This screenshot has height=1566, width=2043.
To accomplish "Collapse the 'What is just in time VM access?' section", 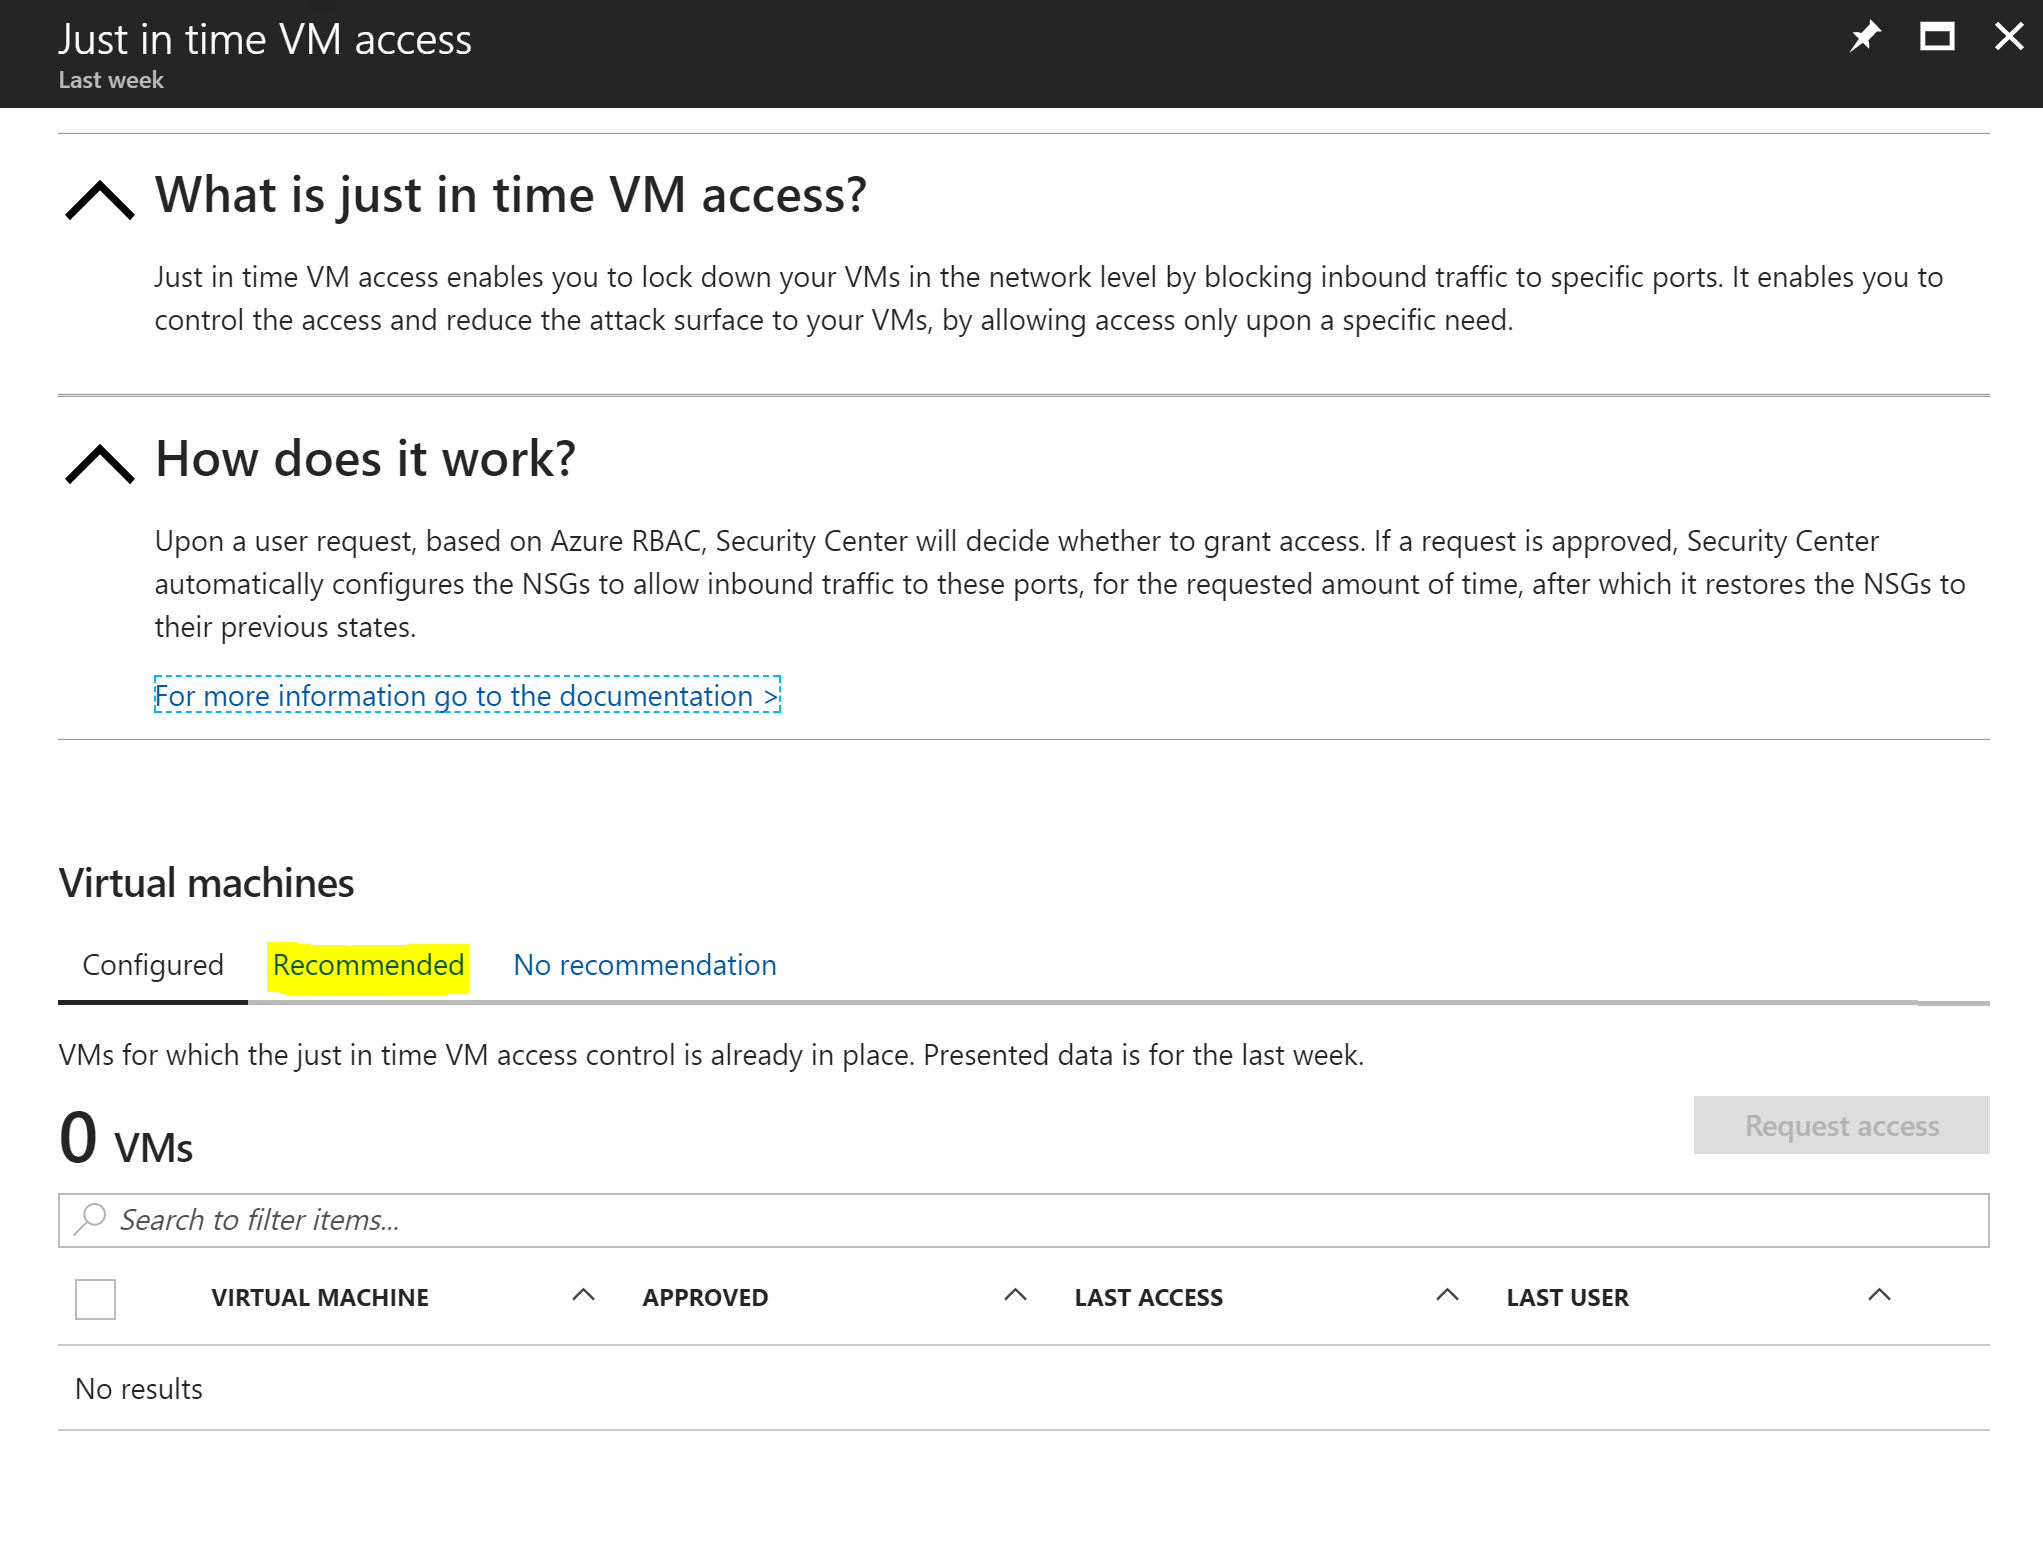I will (x=99, y=199).
